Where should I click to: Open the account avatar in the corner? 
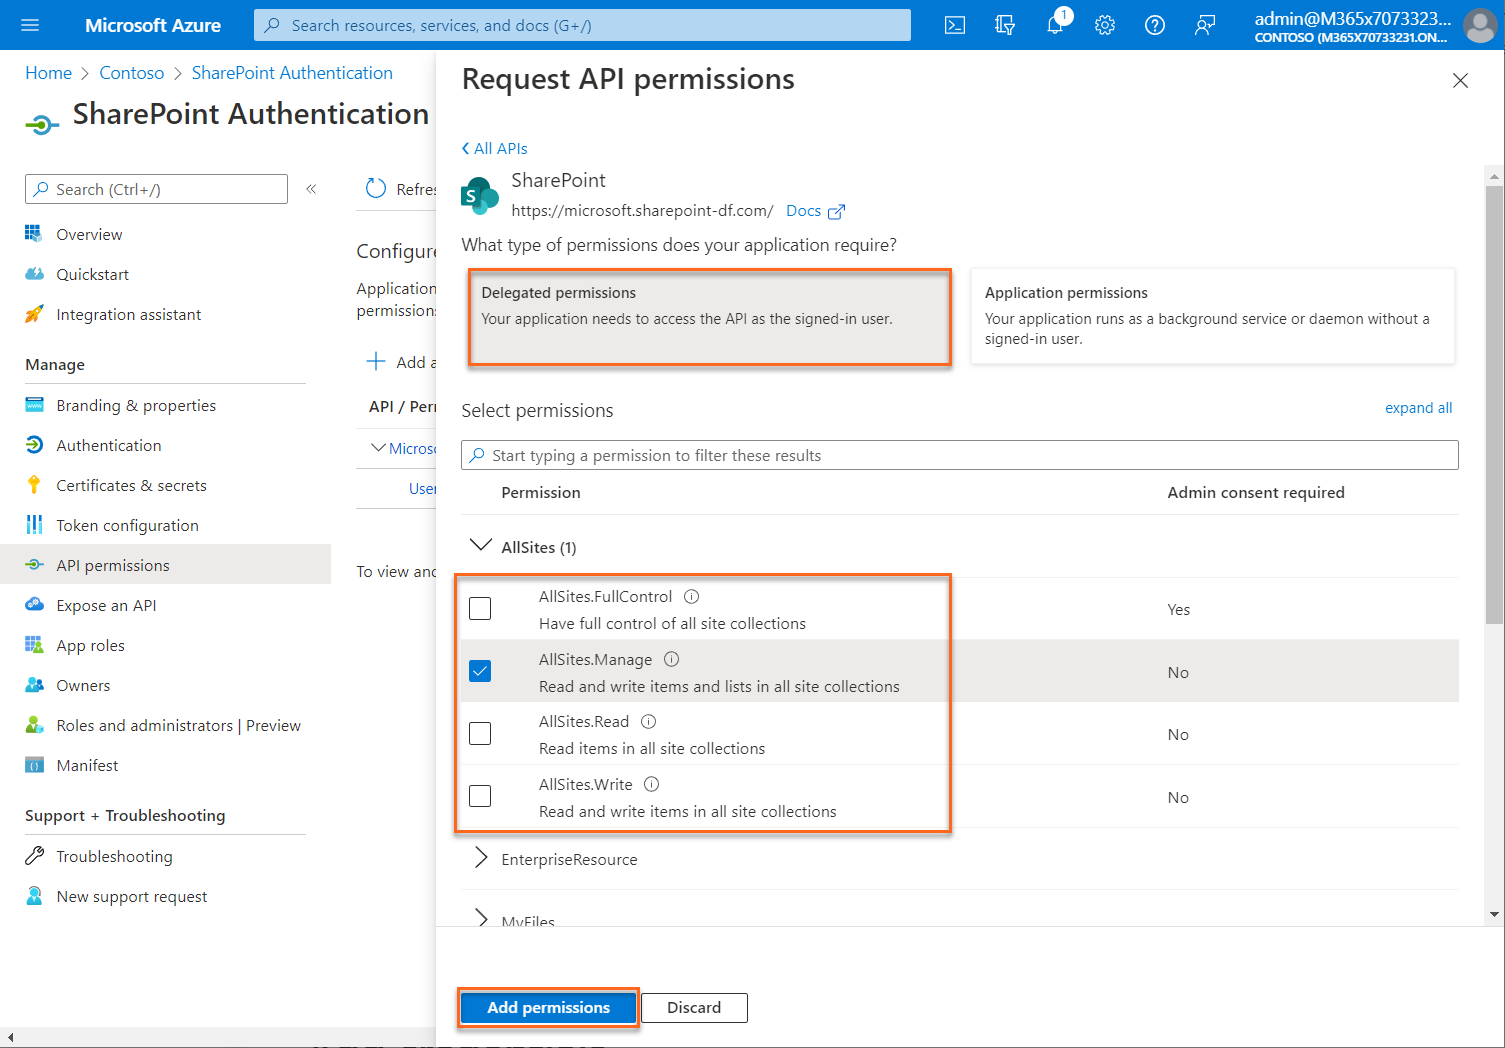click(1480, 25)
